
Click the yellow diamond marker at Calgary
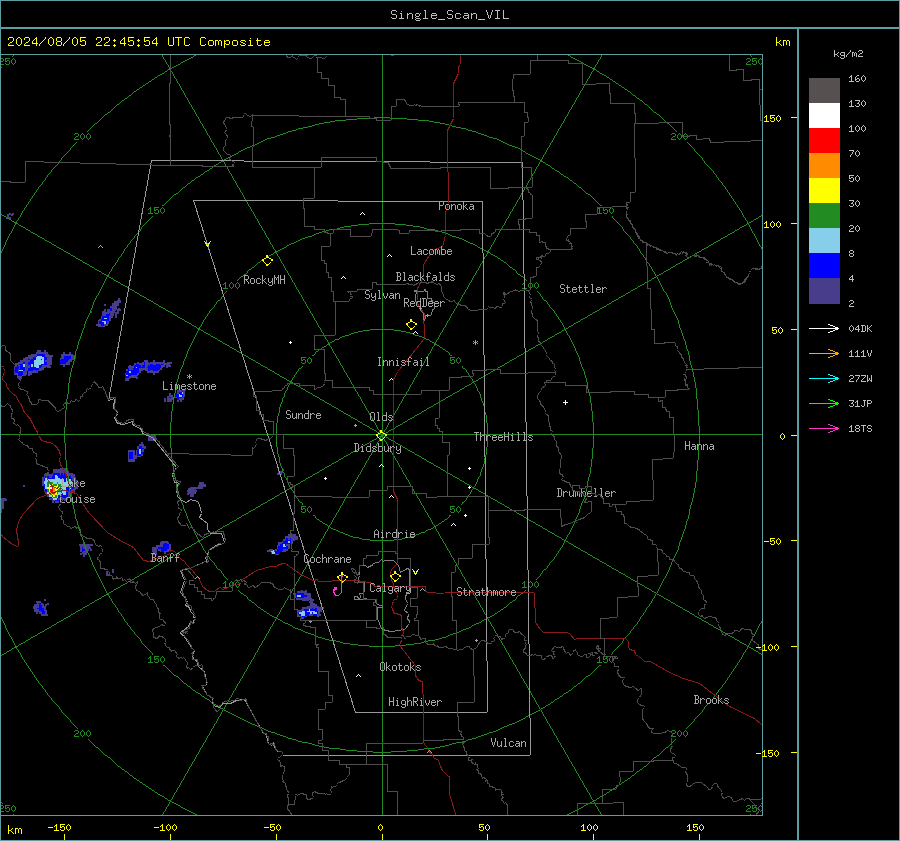coord(395,576)
